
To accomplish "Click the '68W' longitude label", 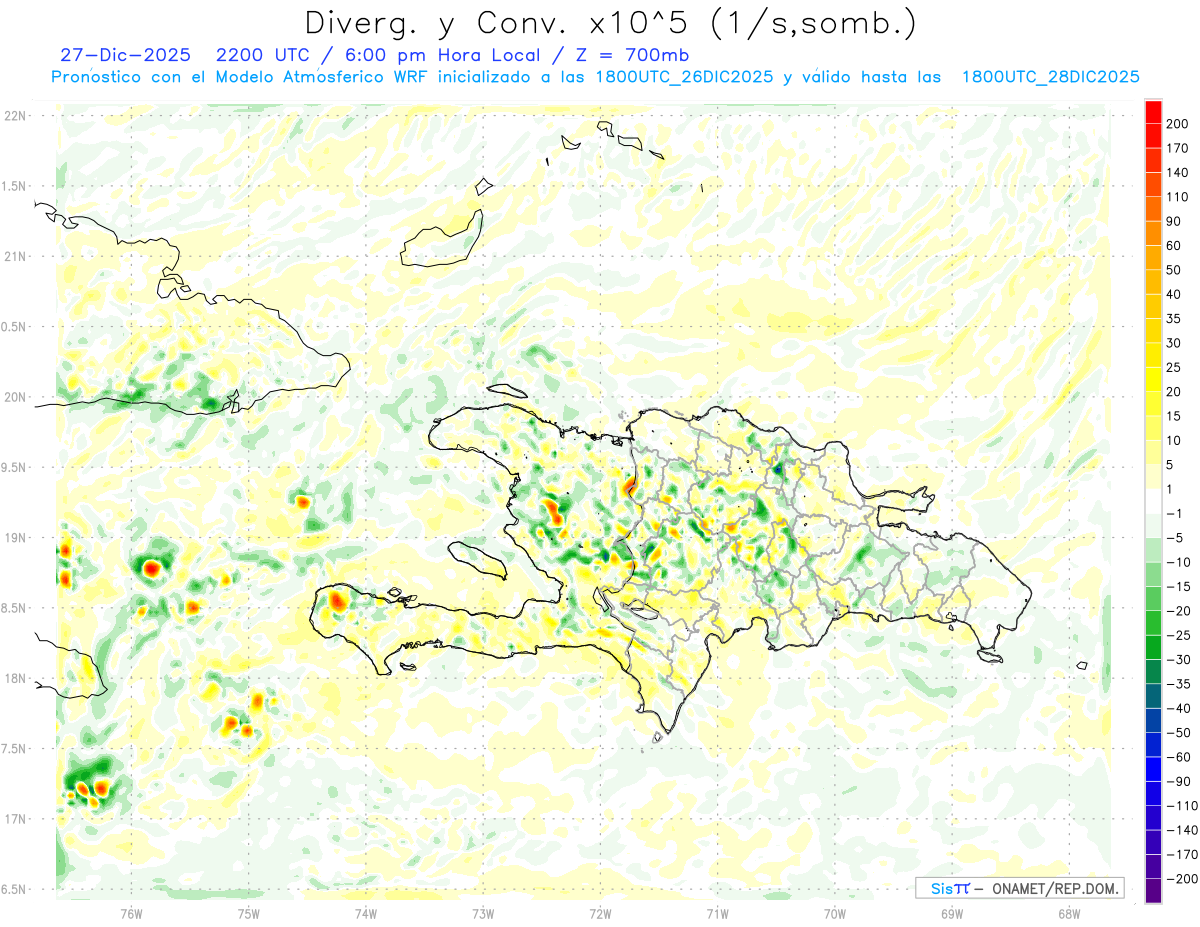I will click(x=1069, y=914).
